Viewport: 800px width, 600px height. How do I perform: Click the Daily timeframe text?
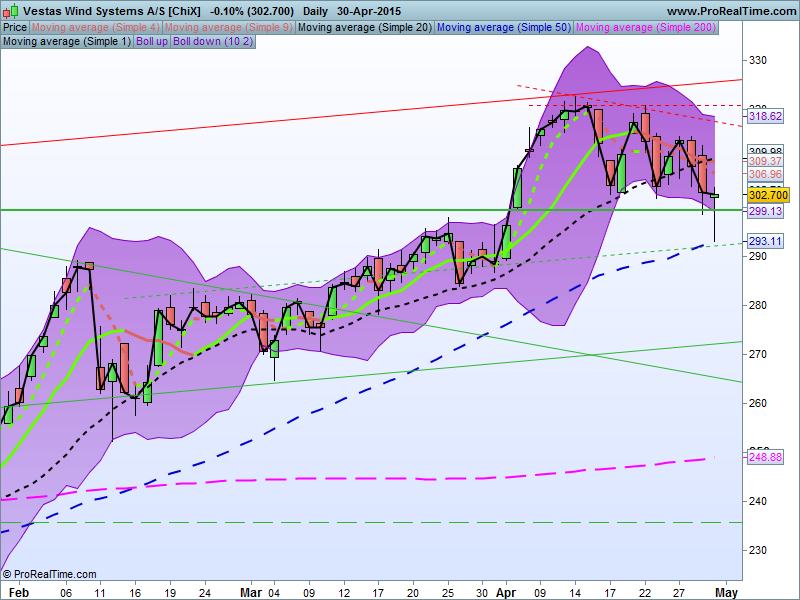pyautogui.click(x=315, y=11)
